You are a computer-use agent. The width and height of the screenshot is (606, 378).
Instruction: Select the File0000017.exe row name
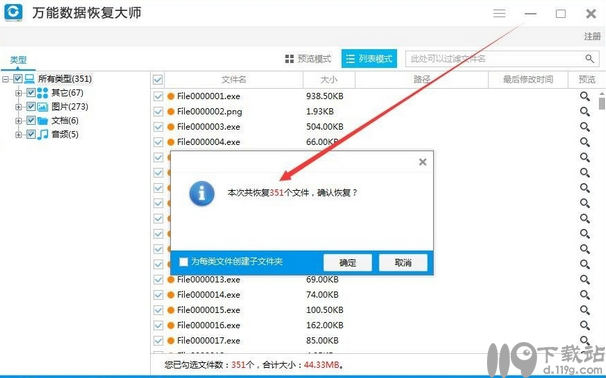pyautogui.click(x=209, y=341)
